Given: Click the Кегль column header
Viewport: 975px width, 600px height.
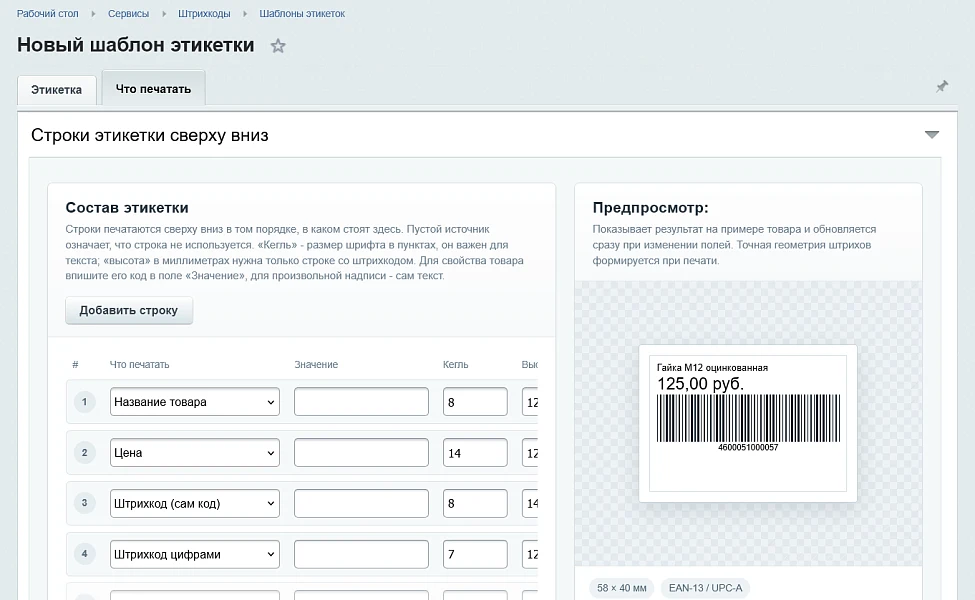Looking at the screenshot, I should click(455, 364).
